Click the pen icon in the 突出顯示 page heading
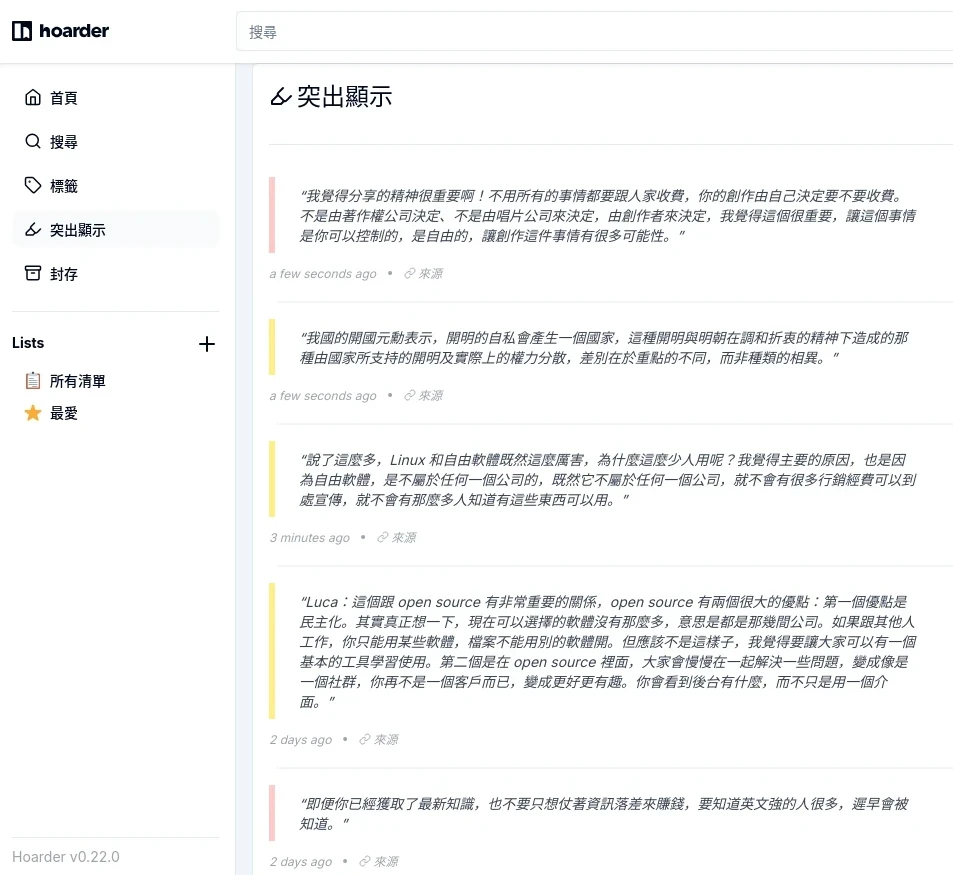 (281, 95)
